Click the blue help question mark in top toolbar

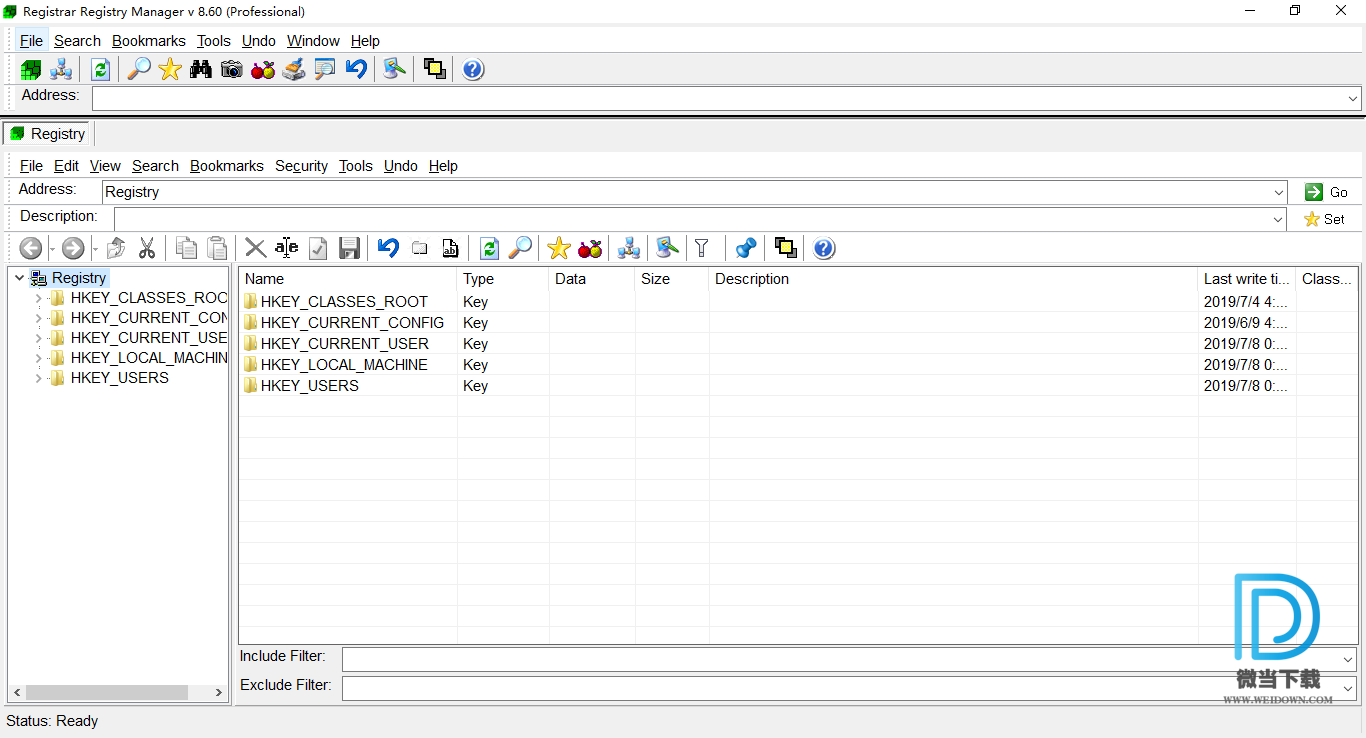(x=473, y=69)
